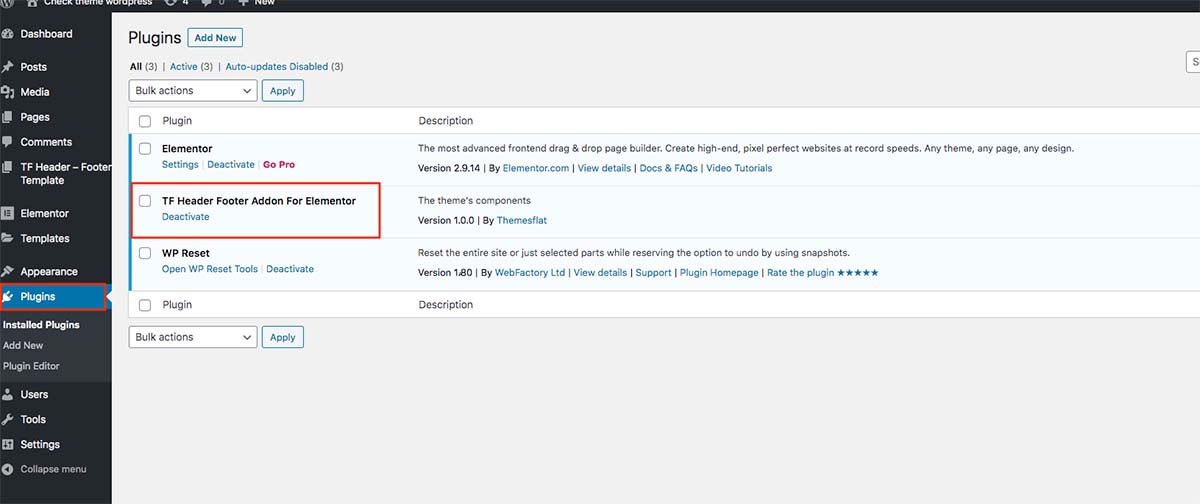Click the TF Header Footer Template icon
This screenshot has height=504, width=1200.
8,167
